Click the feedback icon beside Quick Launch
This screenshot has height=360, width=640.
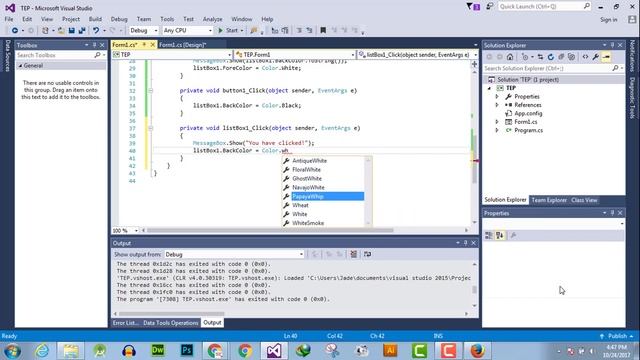click(489, 7)
